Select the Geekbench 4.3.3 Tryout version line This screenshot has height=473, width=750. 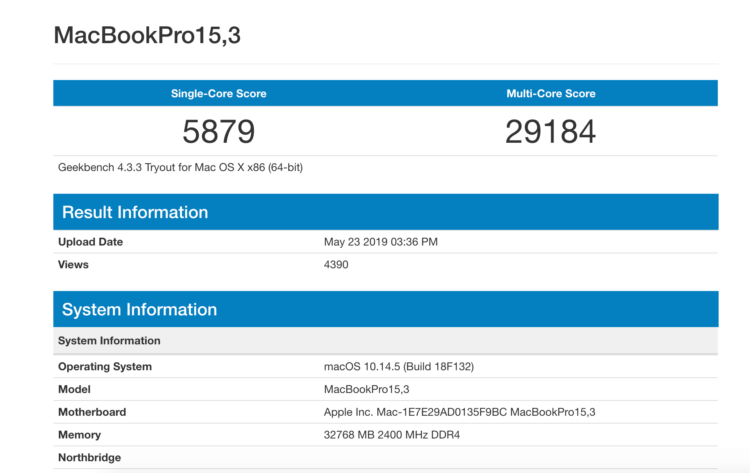coord(180,167)
